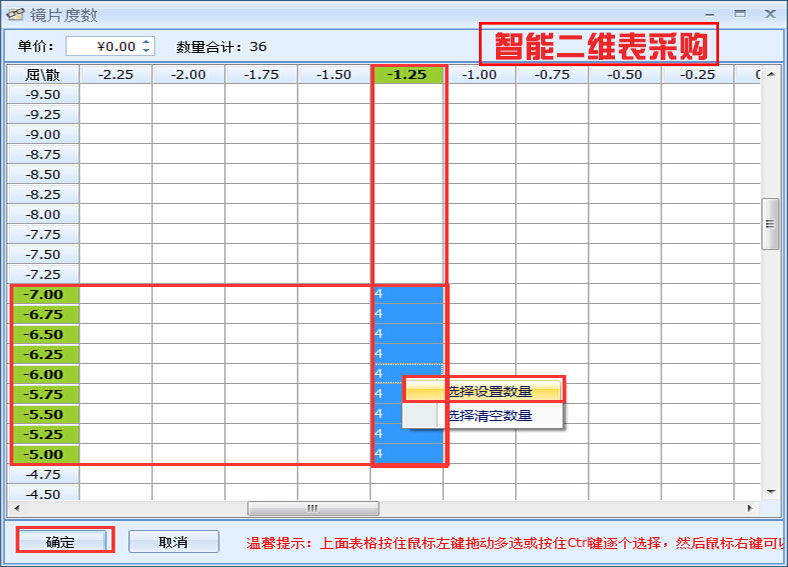Decrease unit price with spinner down arrow
Image resolution: width=788 pixels, height=567 pixels.
pos(147,51)
